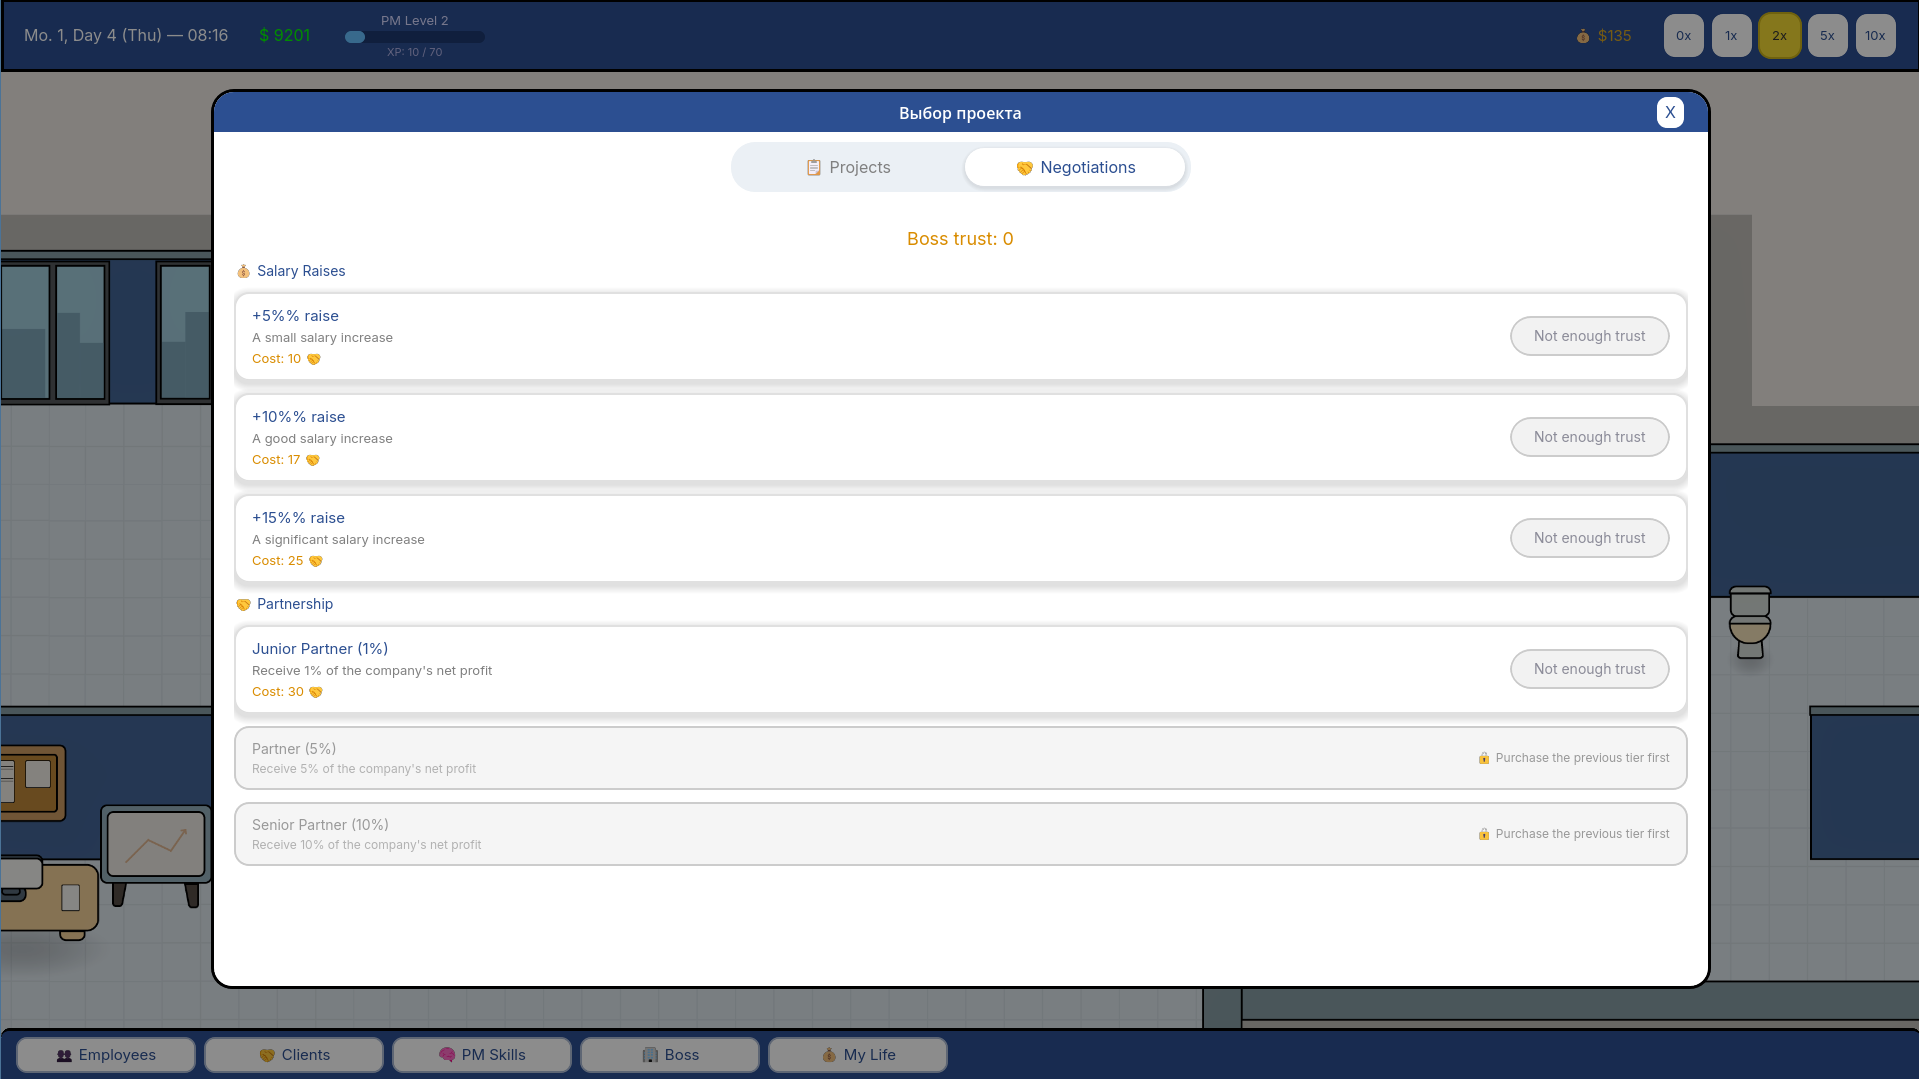
Task: Open the PM Skills menu
Action: (x=482, y=1055)
